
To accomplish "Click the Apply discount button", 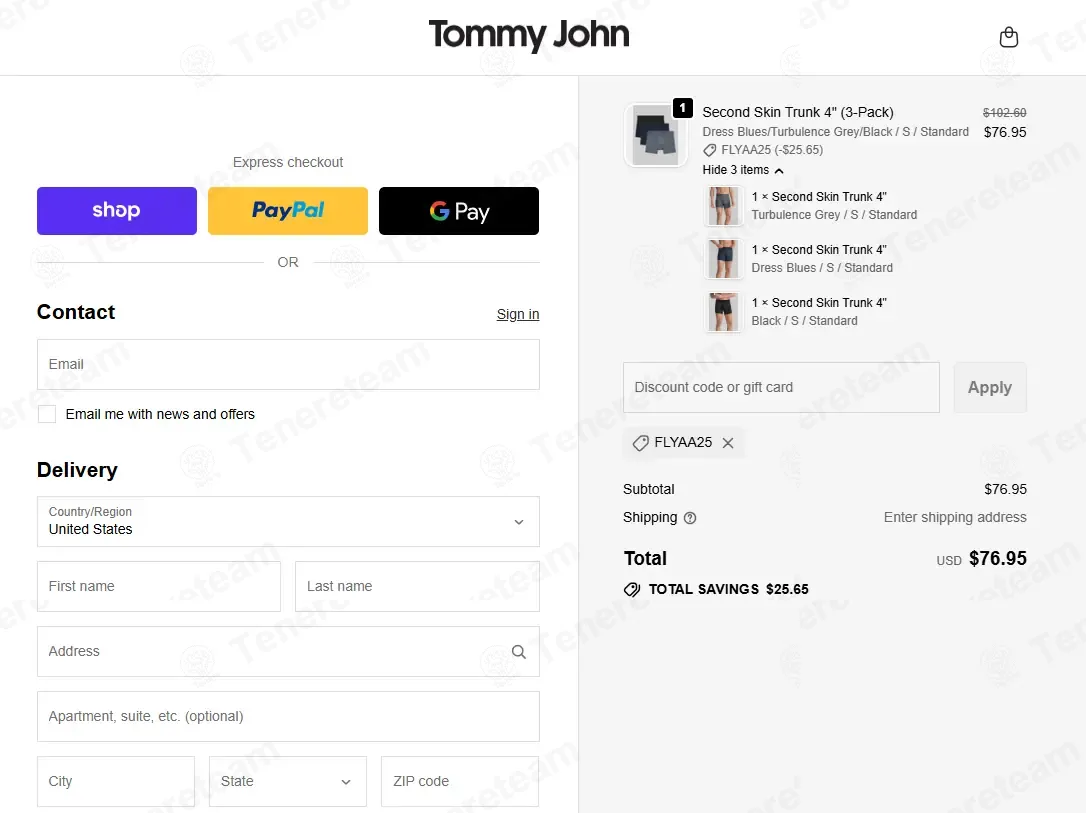I will pyautogui.click(x=990, y=388).
